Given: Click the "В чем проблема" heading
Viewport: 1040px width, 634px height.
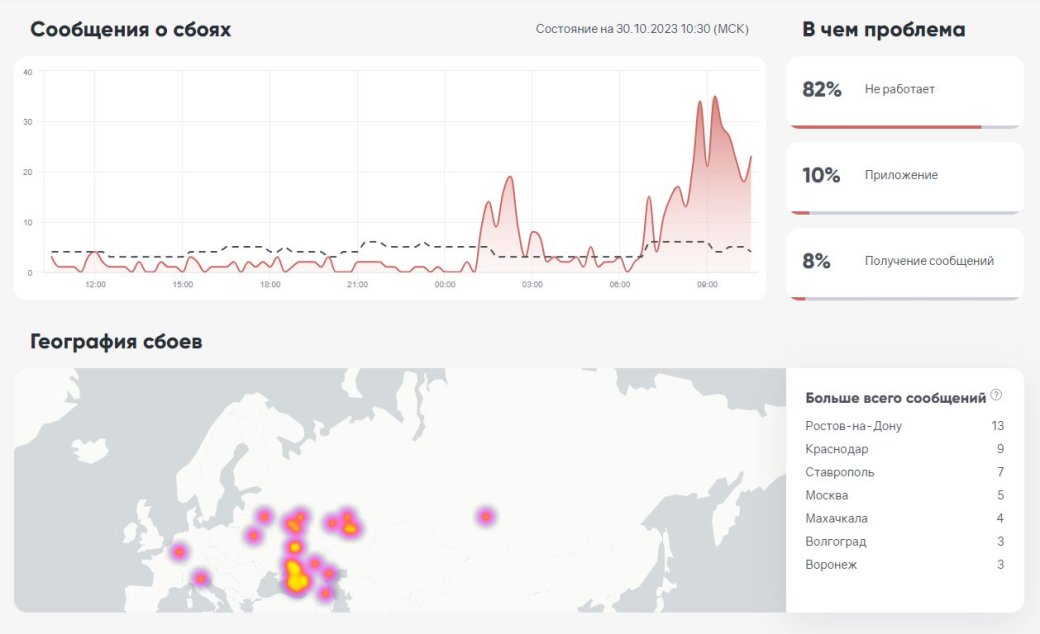Looking at the screenshot, I should coord(883,30).
